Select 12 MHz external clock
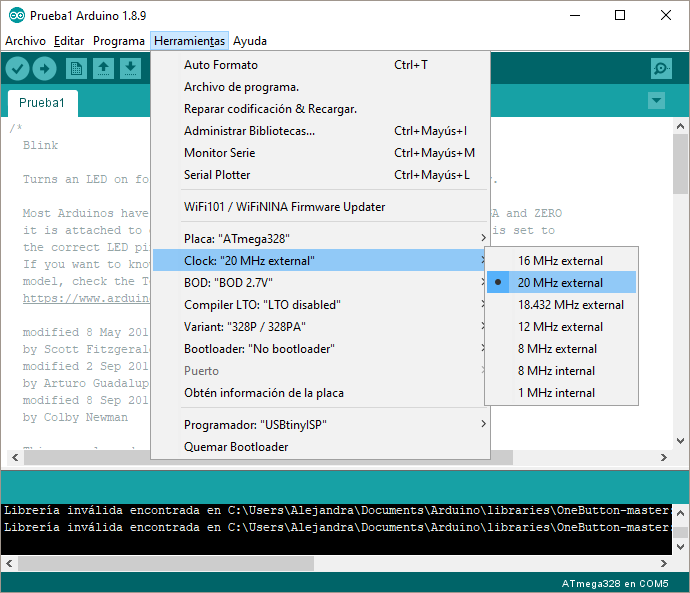This screenshot has height=593, width=690. (x=562, y=326)
